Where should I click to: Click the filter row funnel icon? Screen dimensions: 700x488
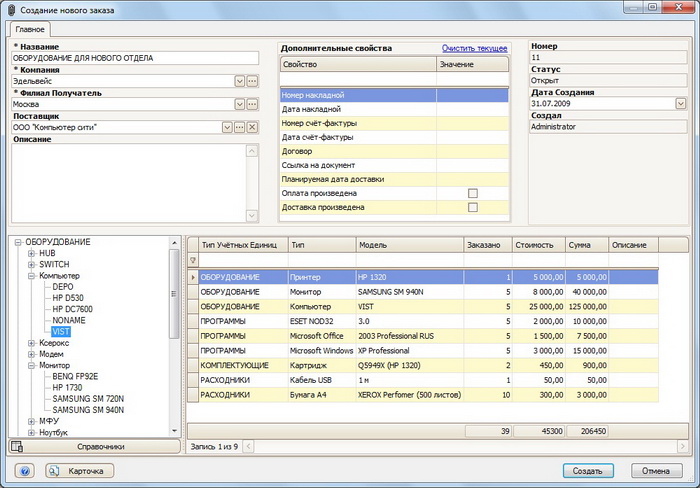pos(193,260)
